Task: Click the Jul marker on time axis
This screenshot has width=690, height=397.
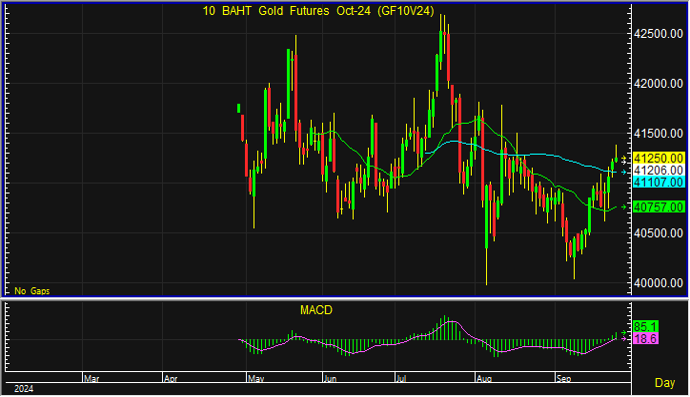Action: click(x=401, y=379)
